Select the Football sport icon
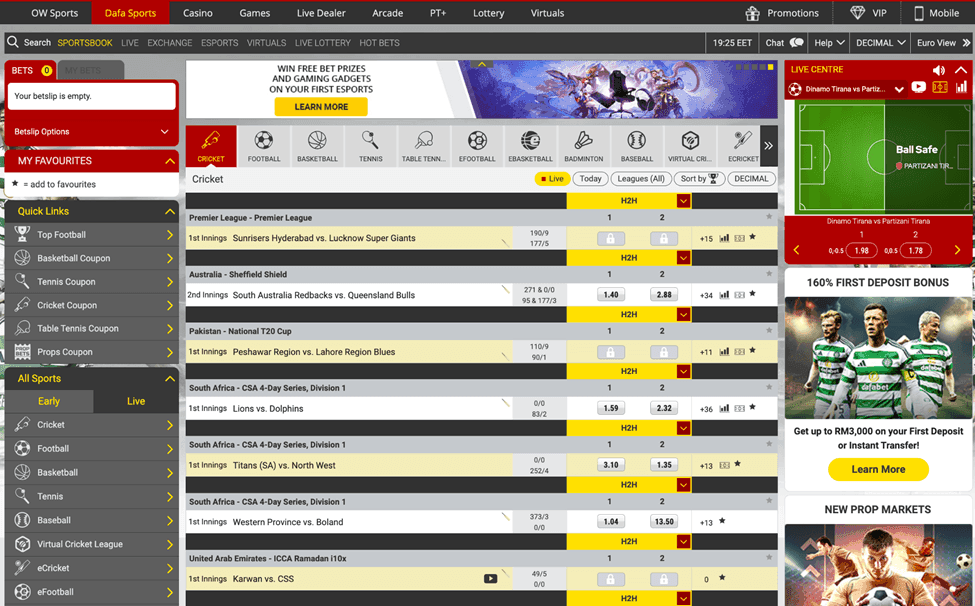The image size is (975, 606). click(264, 146)
